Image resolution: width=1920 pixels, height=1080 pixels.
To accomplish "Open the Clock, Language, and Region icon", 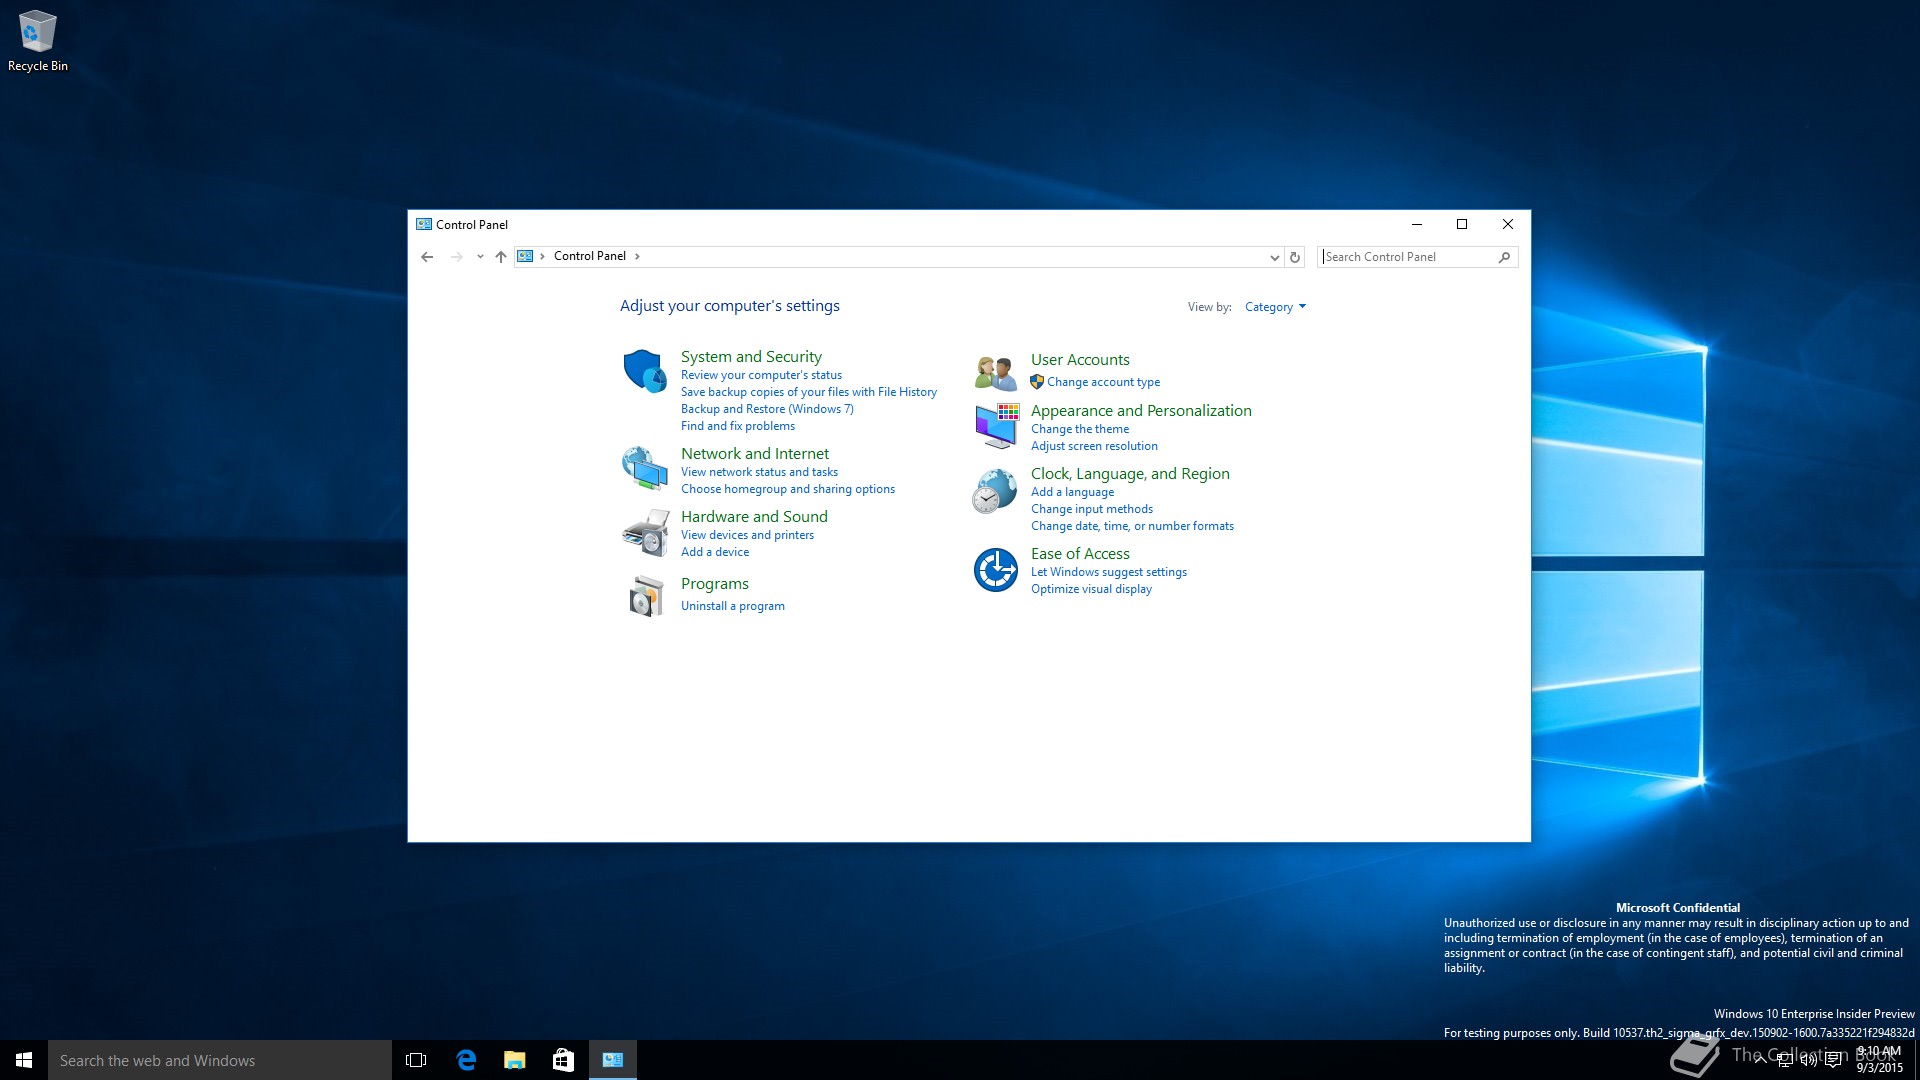I will (995, 491).
